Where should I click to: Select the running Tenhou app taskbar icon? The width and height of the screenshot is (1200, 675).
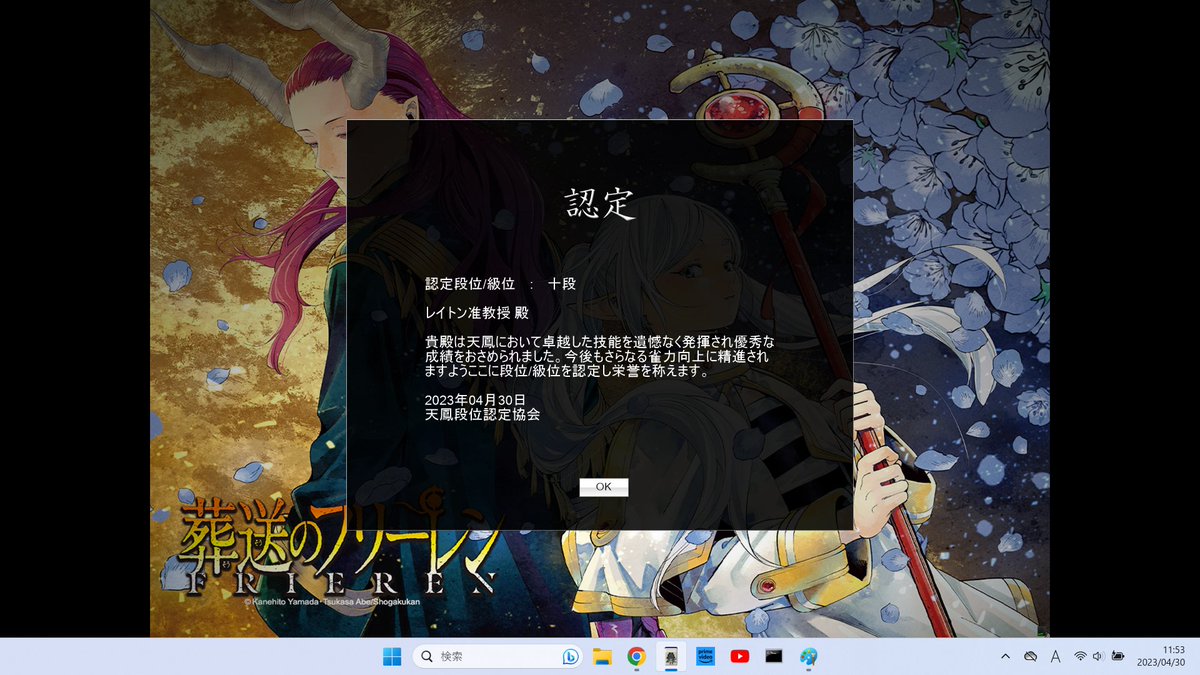tap(671, 656)
